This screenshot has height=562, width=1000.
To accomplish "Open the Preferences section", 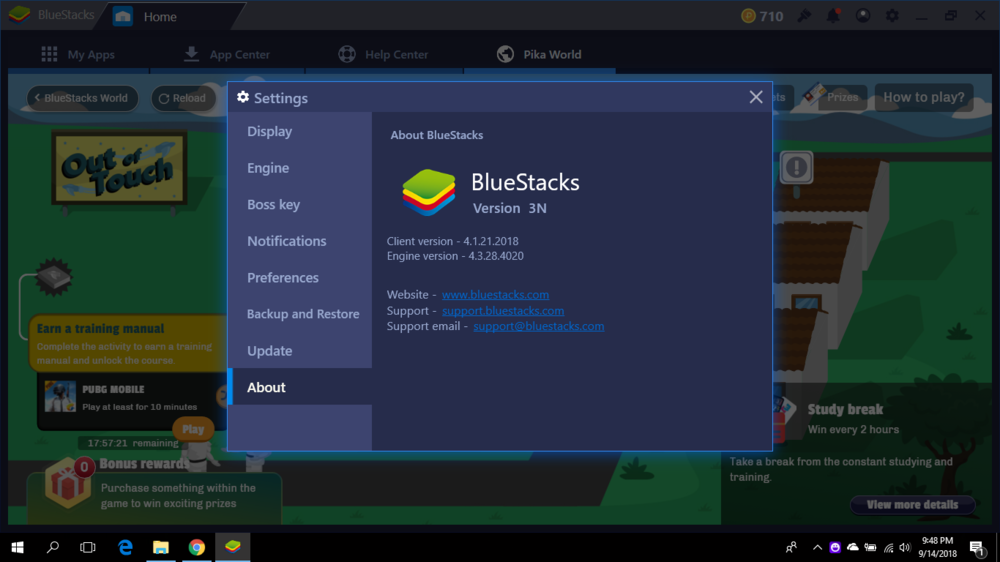I will point(283,277).
